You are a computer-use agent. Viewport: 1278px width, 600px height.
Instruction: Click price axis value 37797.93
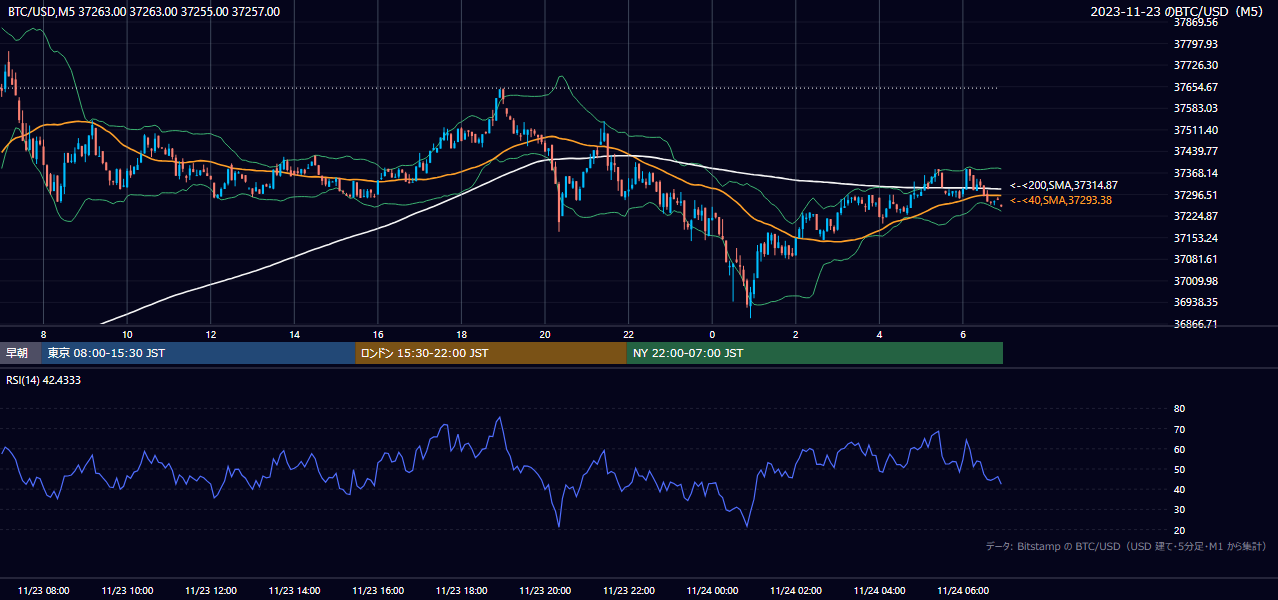point(1196,44)
